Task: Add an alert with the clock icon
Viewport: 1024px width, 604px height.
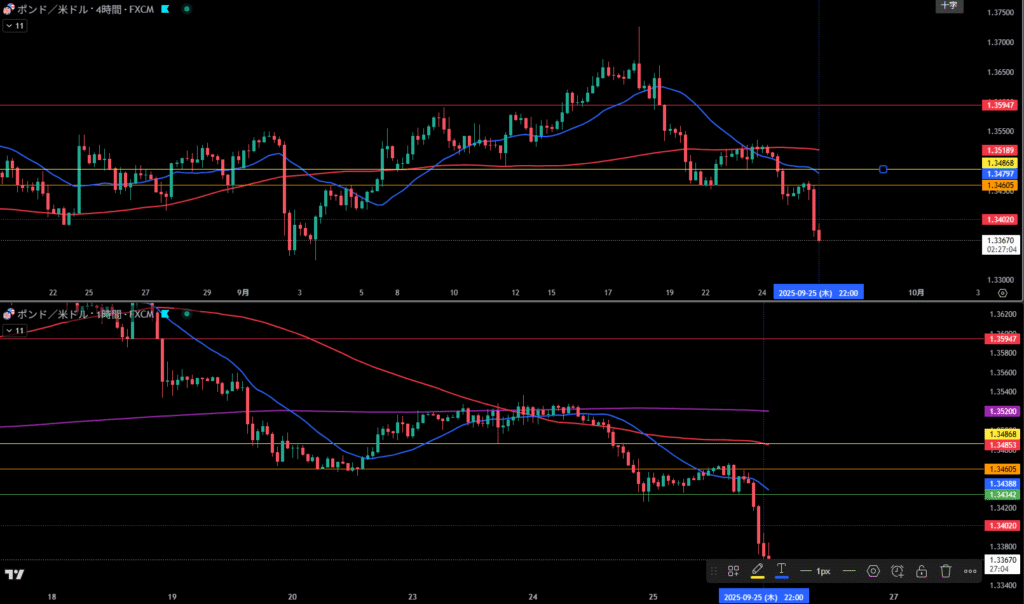Action: 897,571
